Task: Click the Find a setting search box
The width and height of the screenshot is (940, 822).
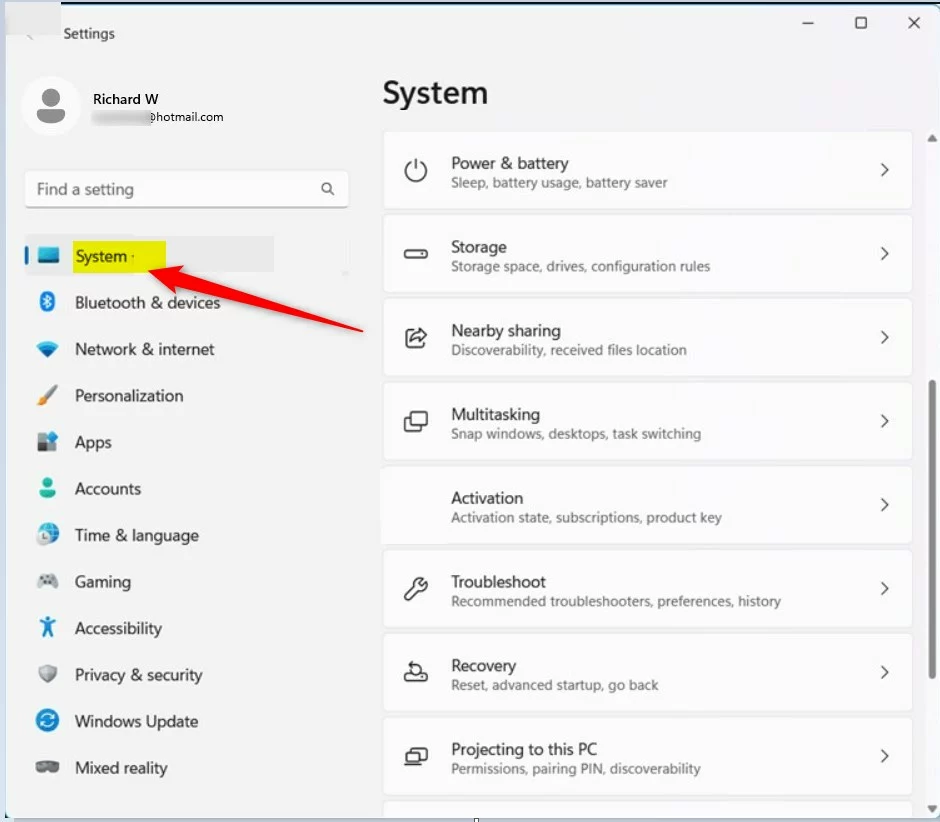Action: [175, 189]
